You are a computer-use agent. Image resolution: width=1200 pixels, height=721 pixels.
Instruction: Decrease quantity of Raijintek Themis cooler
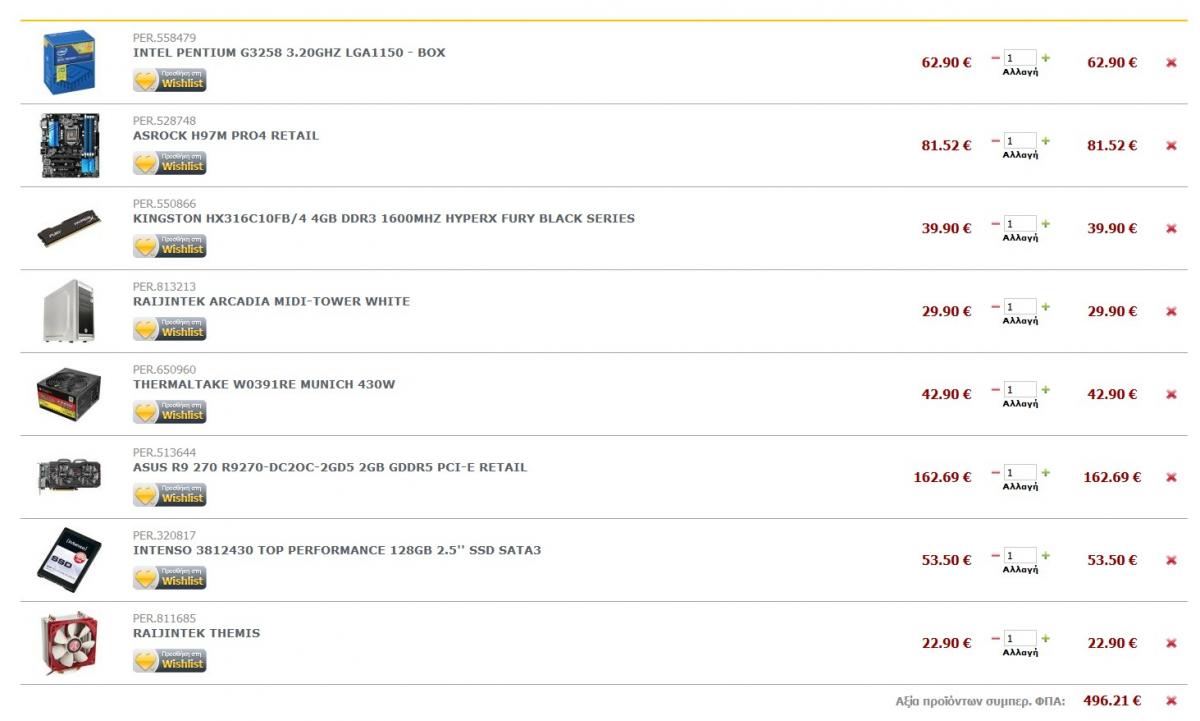click(996, 638)
